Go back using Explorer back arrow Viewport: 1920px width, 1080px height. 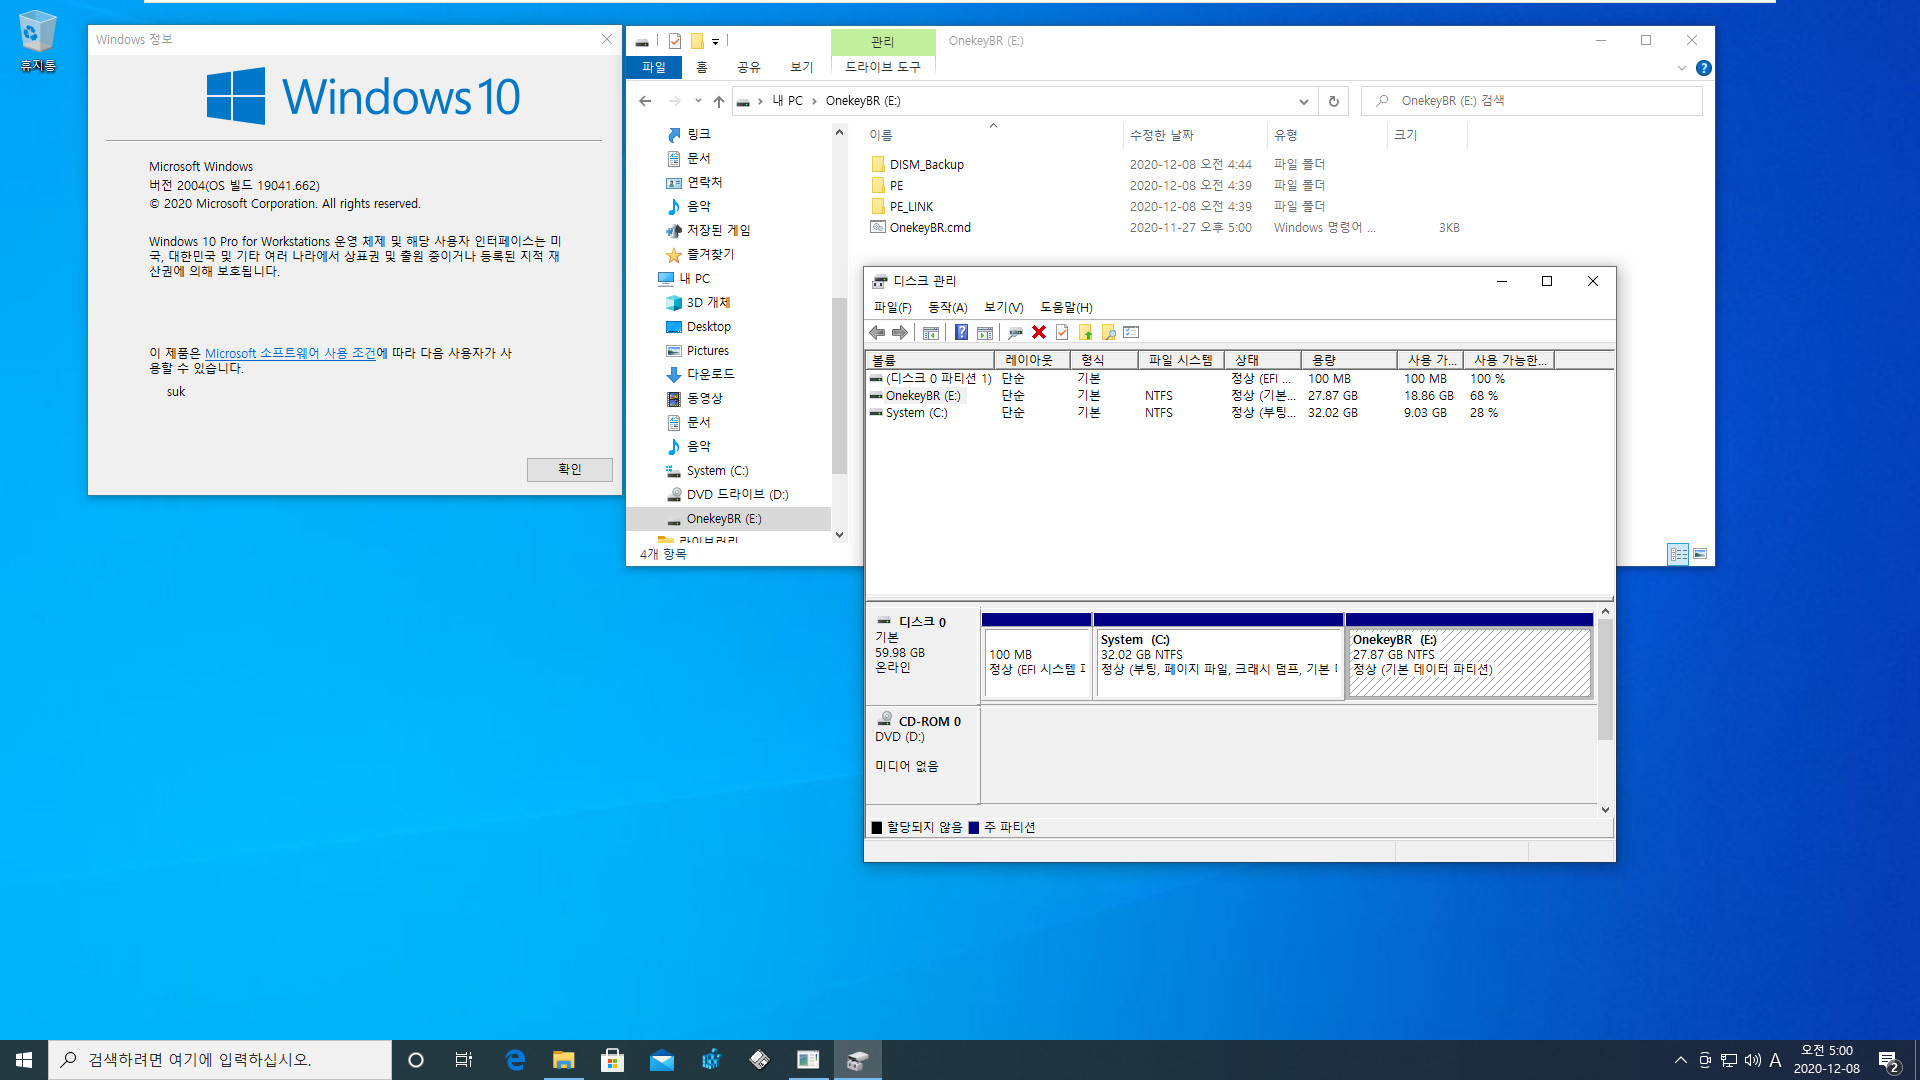click(645, 101)
